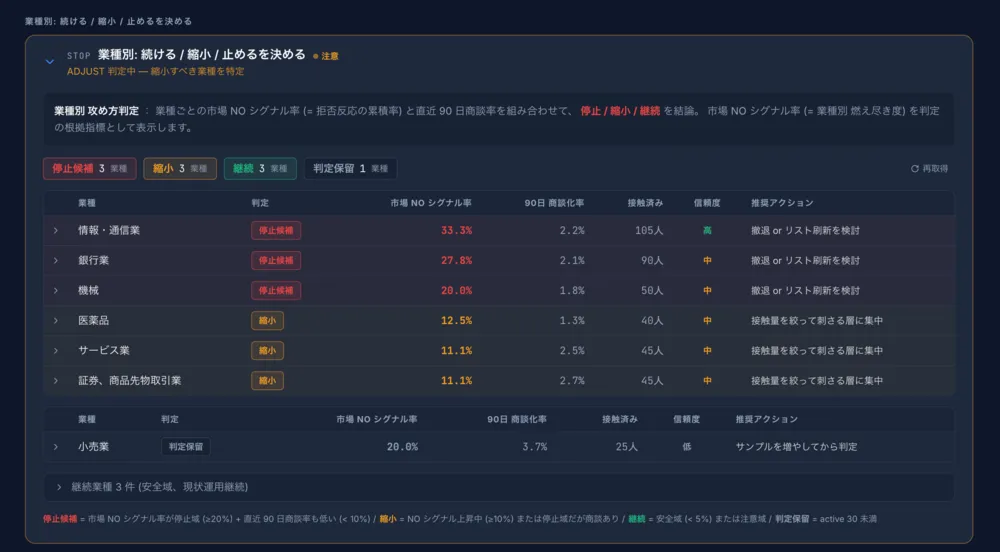Image resolution: width=1000 pixels, height=552 pixels.
Task: Click 停止候補 badge in 機械 row
Action: [276, 291]
